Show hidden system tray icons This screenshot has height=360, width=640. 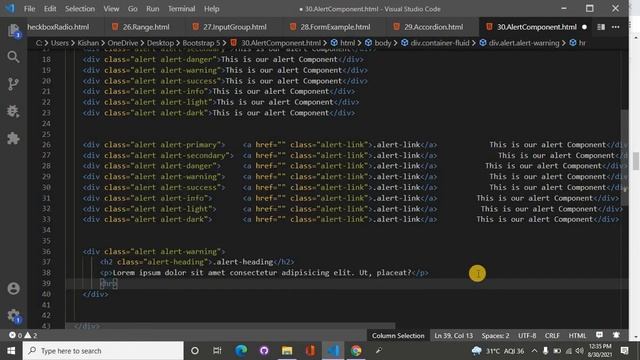click(x=534, y=351)
